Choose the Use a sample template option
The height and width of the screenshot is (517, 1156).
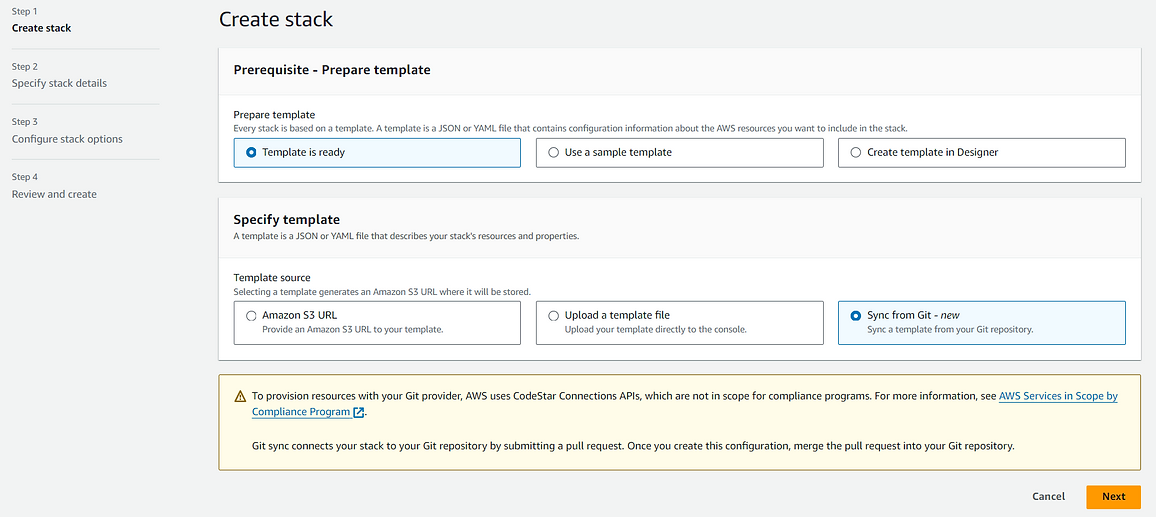[x=679, y=153]
